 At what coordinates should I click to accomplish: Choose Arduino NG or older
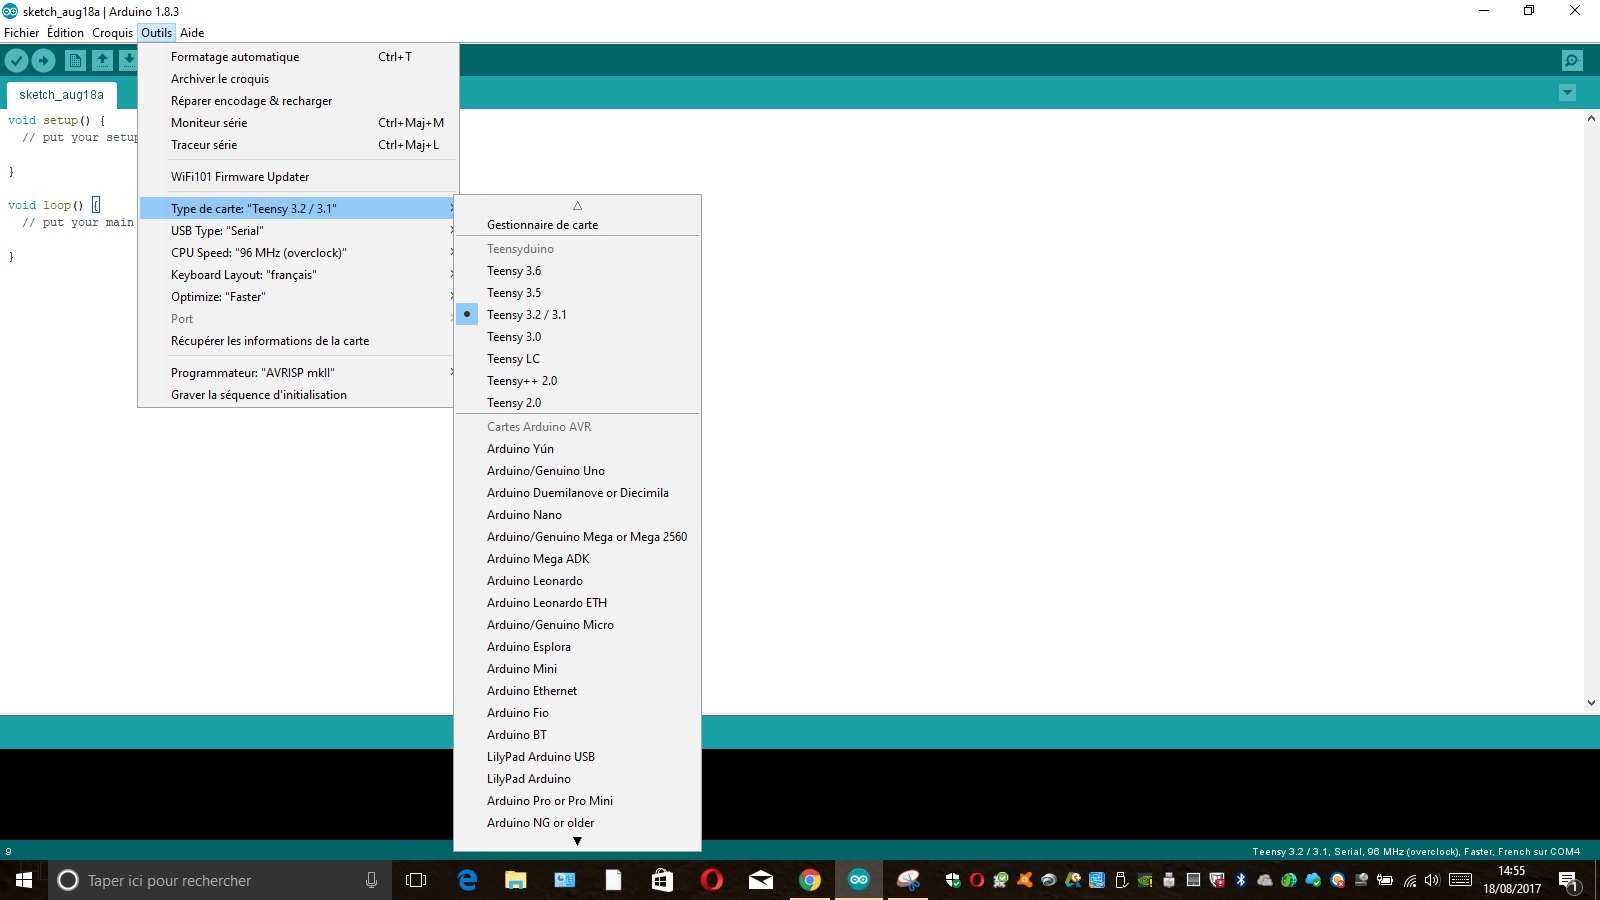pyautogui.click(x=577, y=823)
